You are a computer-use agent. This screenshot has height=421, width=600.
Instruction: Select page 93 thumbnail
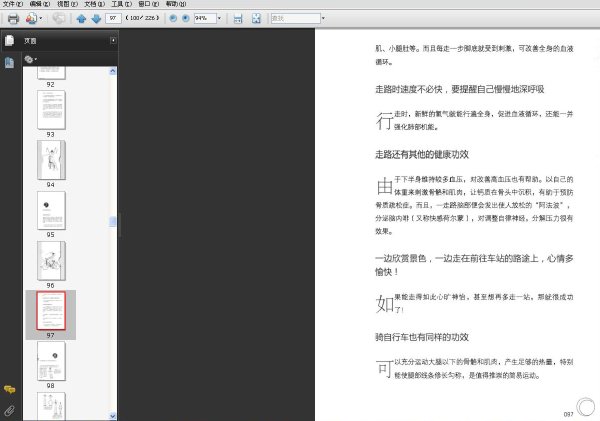coord(51,110)
